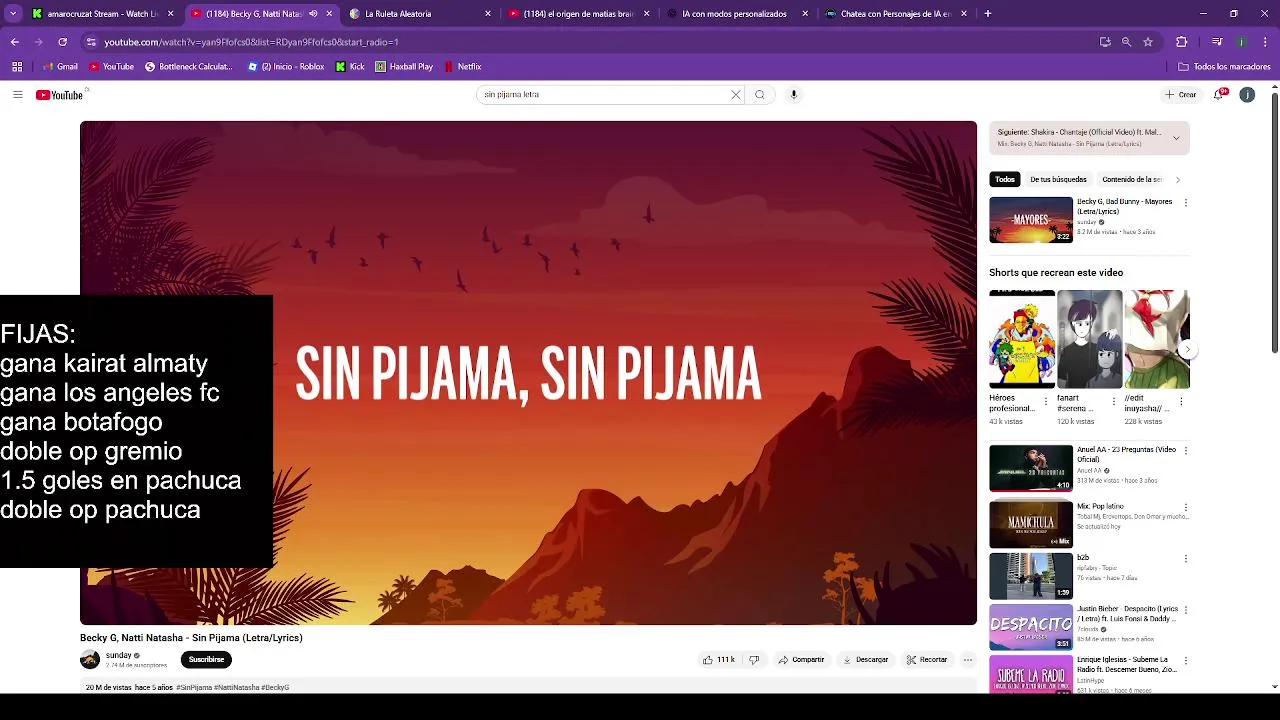Click the Crear button
Image resolution: width=1280 pixels, height=720 pixels.
click(x=1181, y=95)
